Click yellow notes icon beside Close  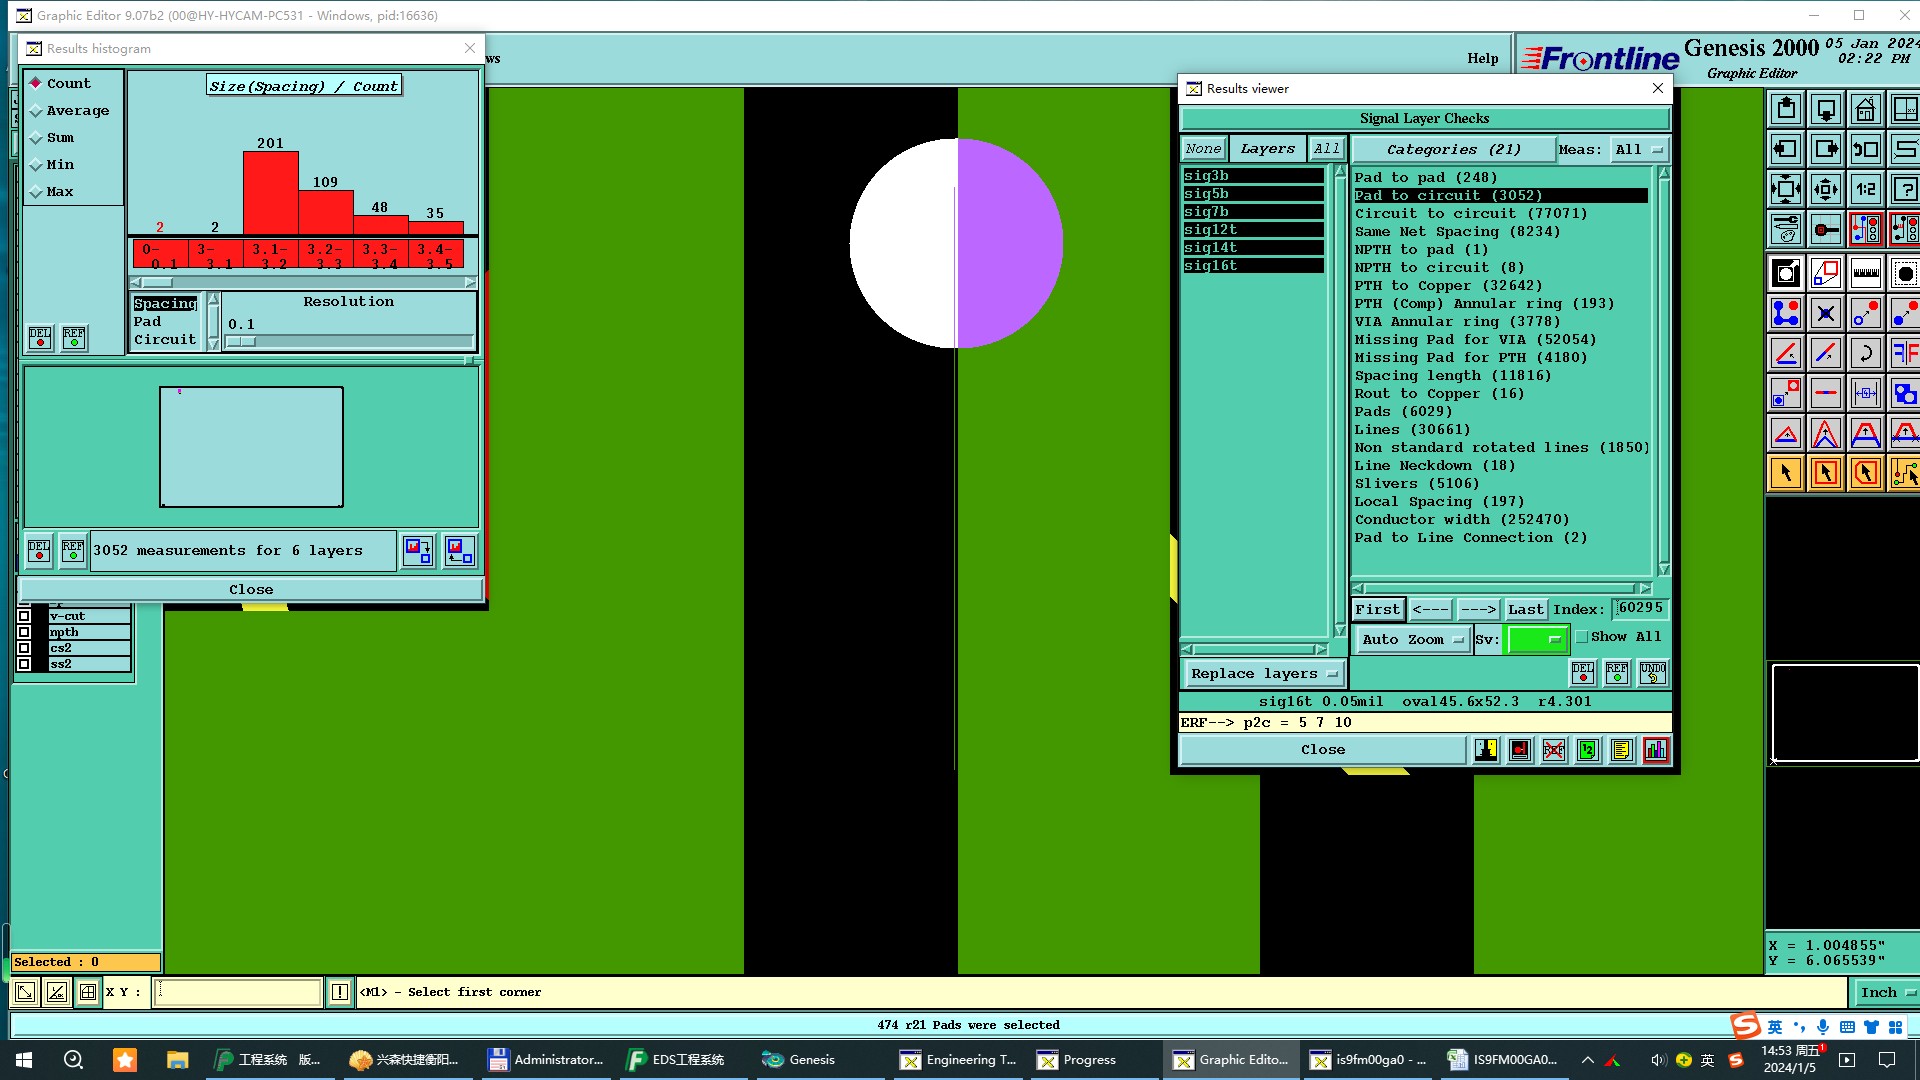(x=1622, y=750)
